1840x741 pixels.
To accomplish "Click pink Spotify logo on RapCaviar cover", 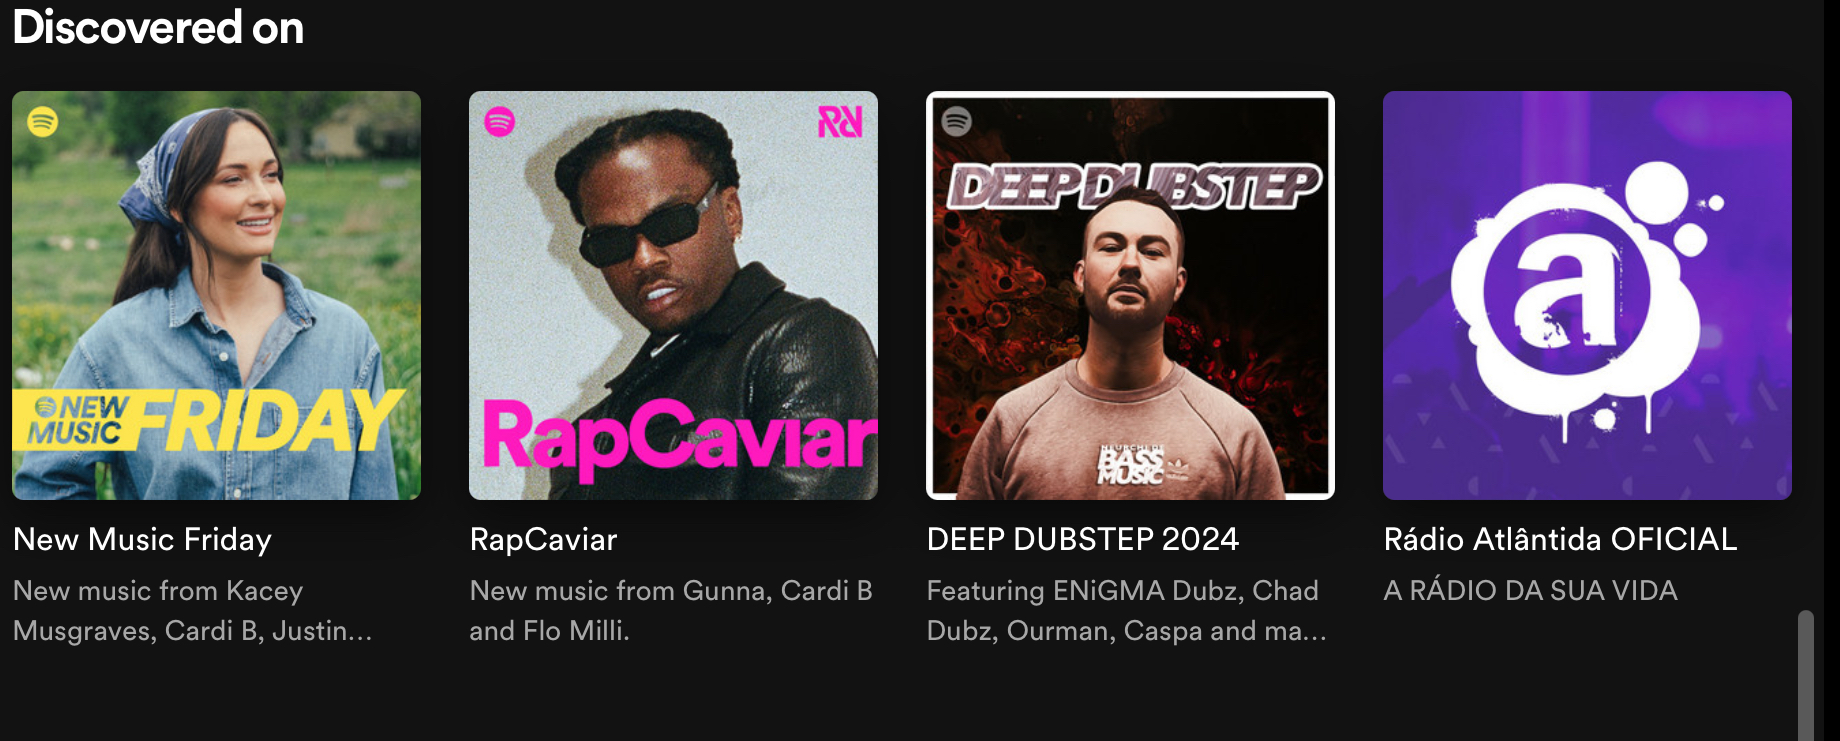I will coord(500,122).
